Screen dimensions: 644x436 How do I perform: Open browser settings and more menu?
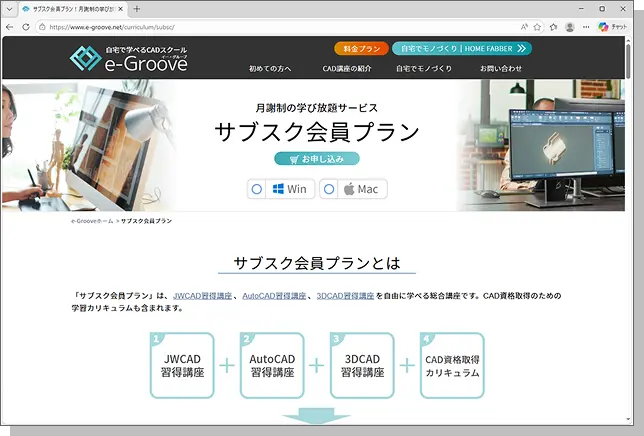click(x=586, y=27)
